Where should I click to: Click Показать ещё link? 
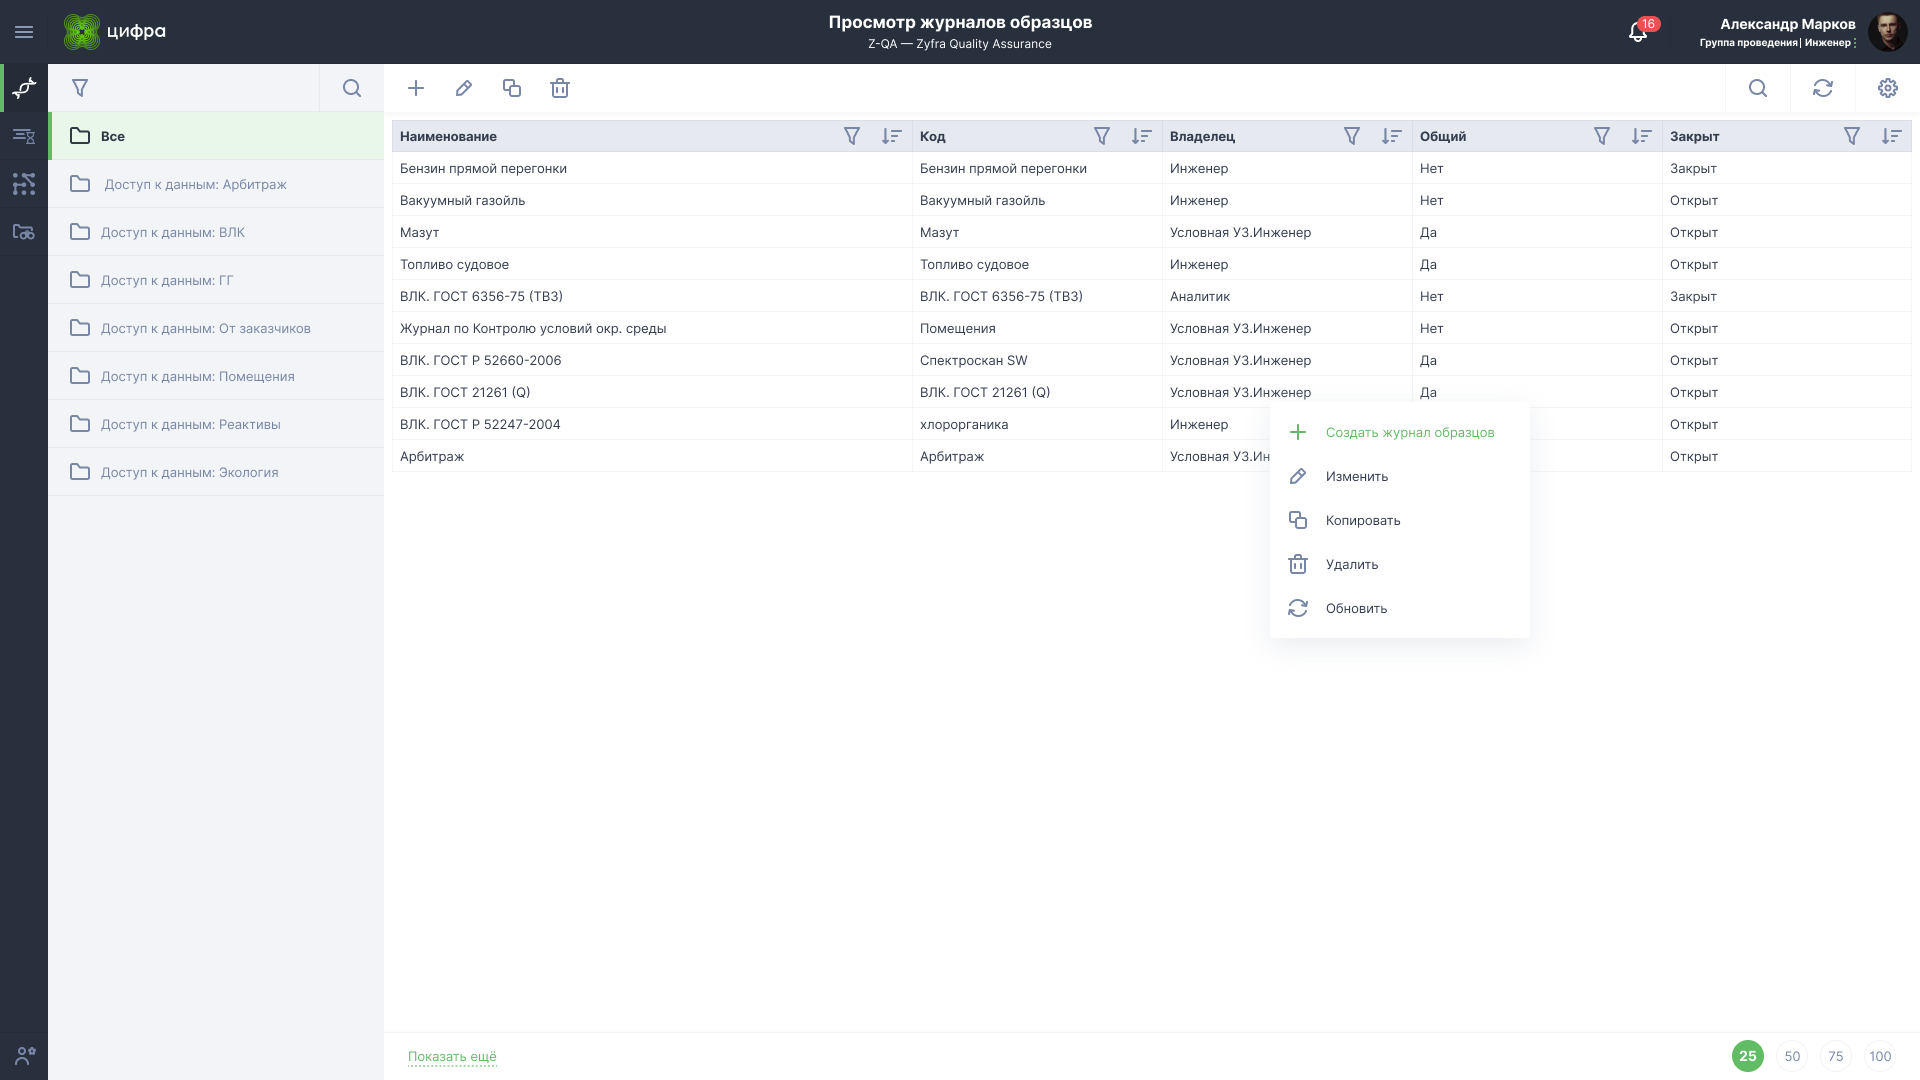click(452, 1056)
